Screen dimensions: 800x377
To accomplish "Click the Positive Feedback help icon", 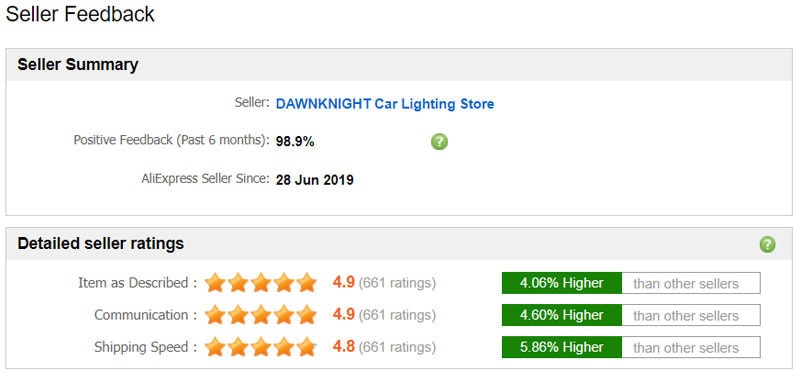I will pyautogui.click(x=439, y=141).
